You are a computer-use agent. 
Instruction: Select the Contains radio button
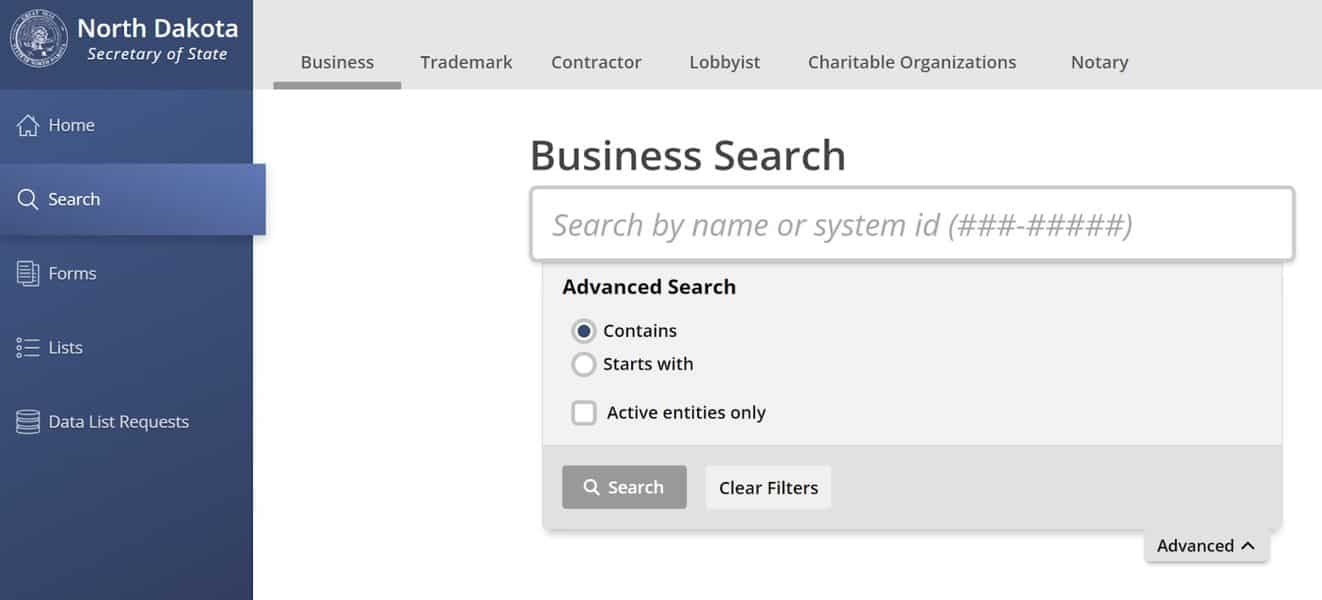click(584, 331)
